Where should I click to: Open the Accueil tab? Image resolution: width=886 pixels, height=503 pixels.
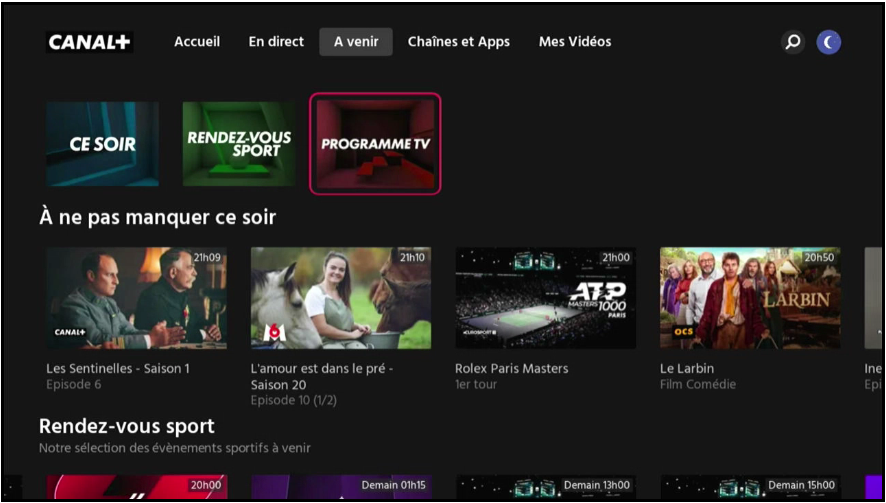(x=197, y=42)
